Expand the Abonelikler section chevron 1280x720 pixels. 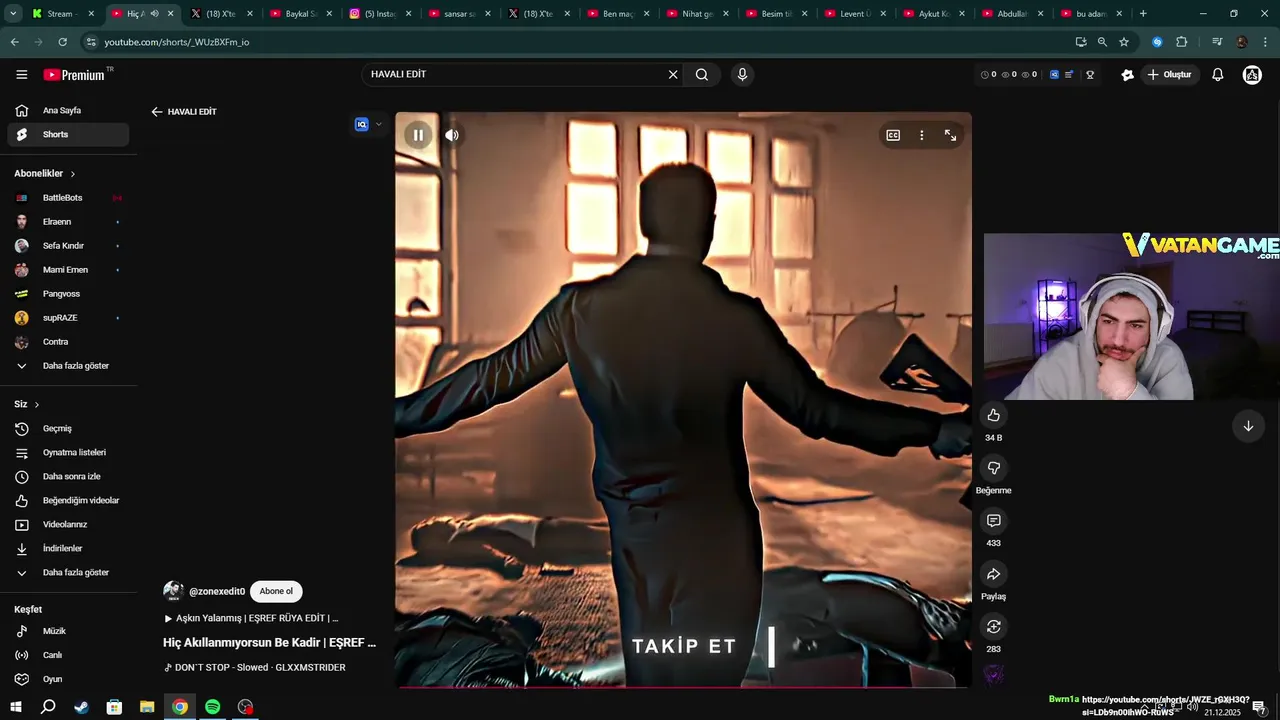[x=73, y=174]
